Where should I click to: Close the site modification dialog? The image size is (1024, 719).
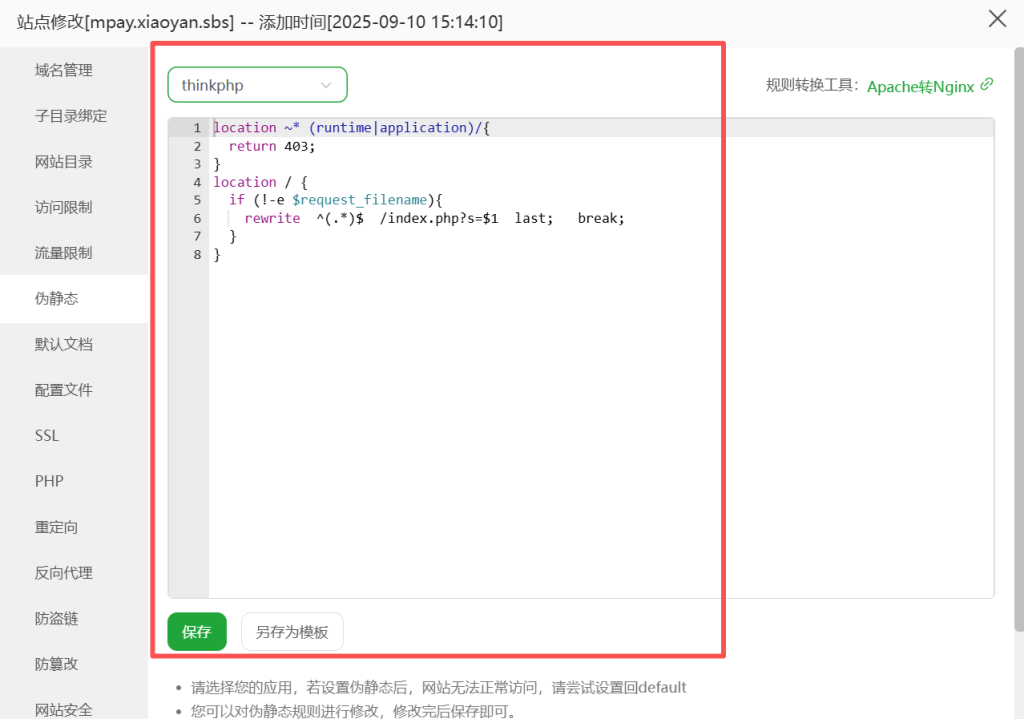click(x=997, y=19)
